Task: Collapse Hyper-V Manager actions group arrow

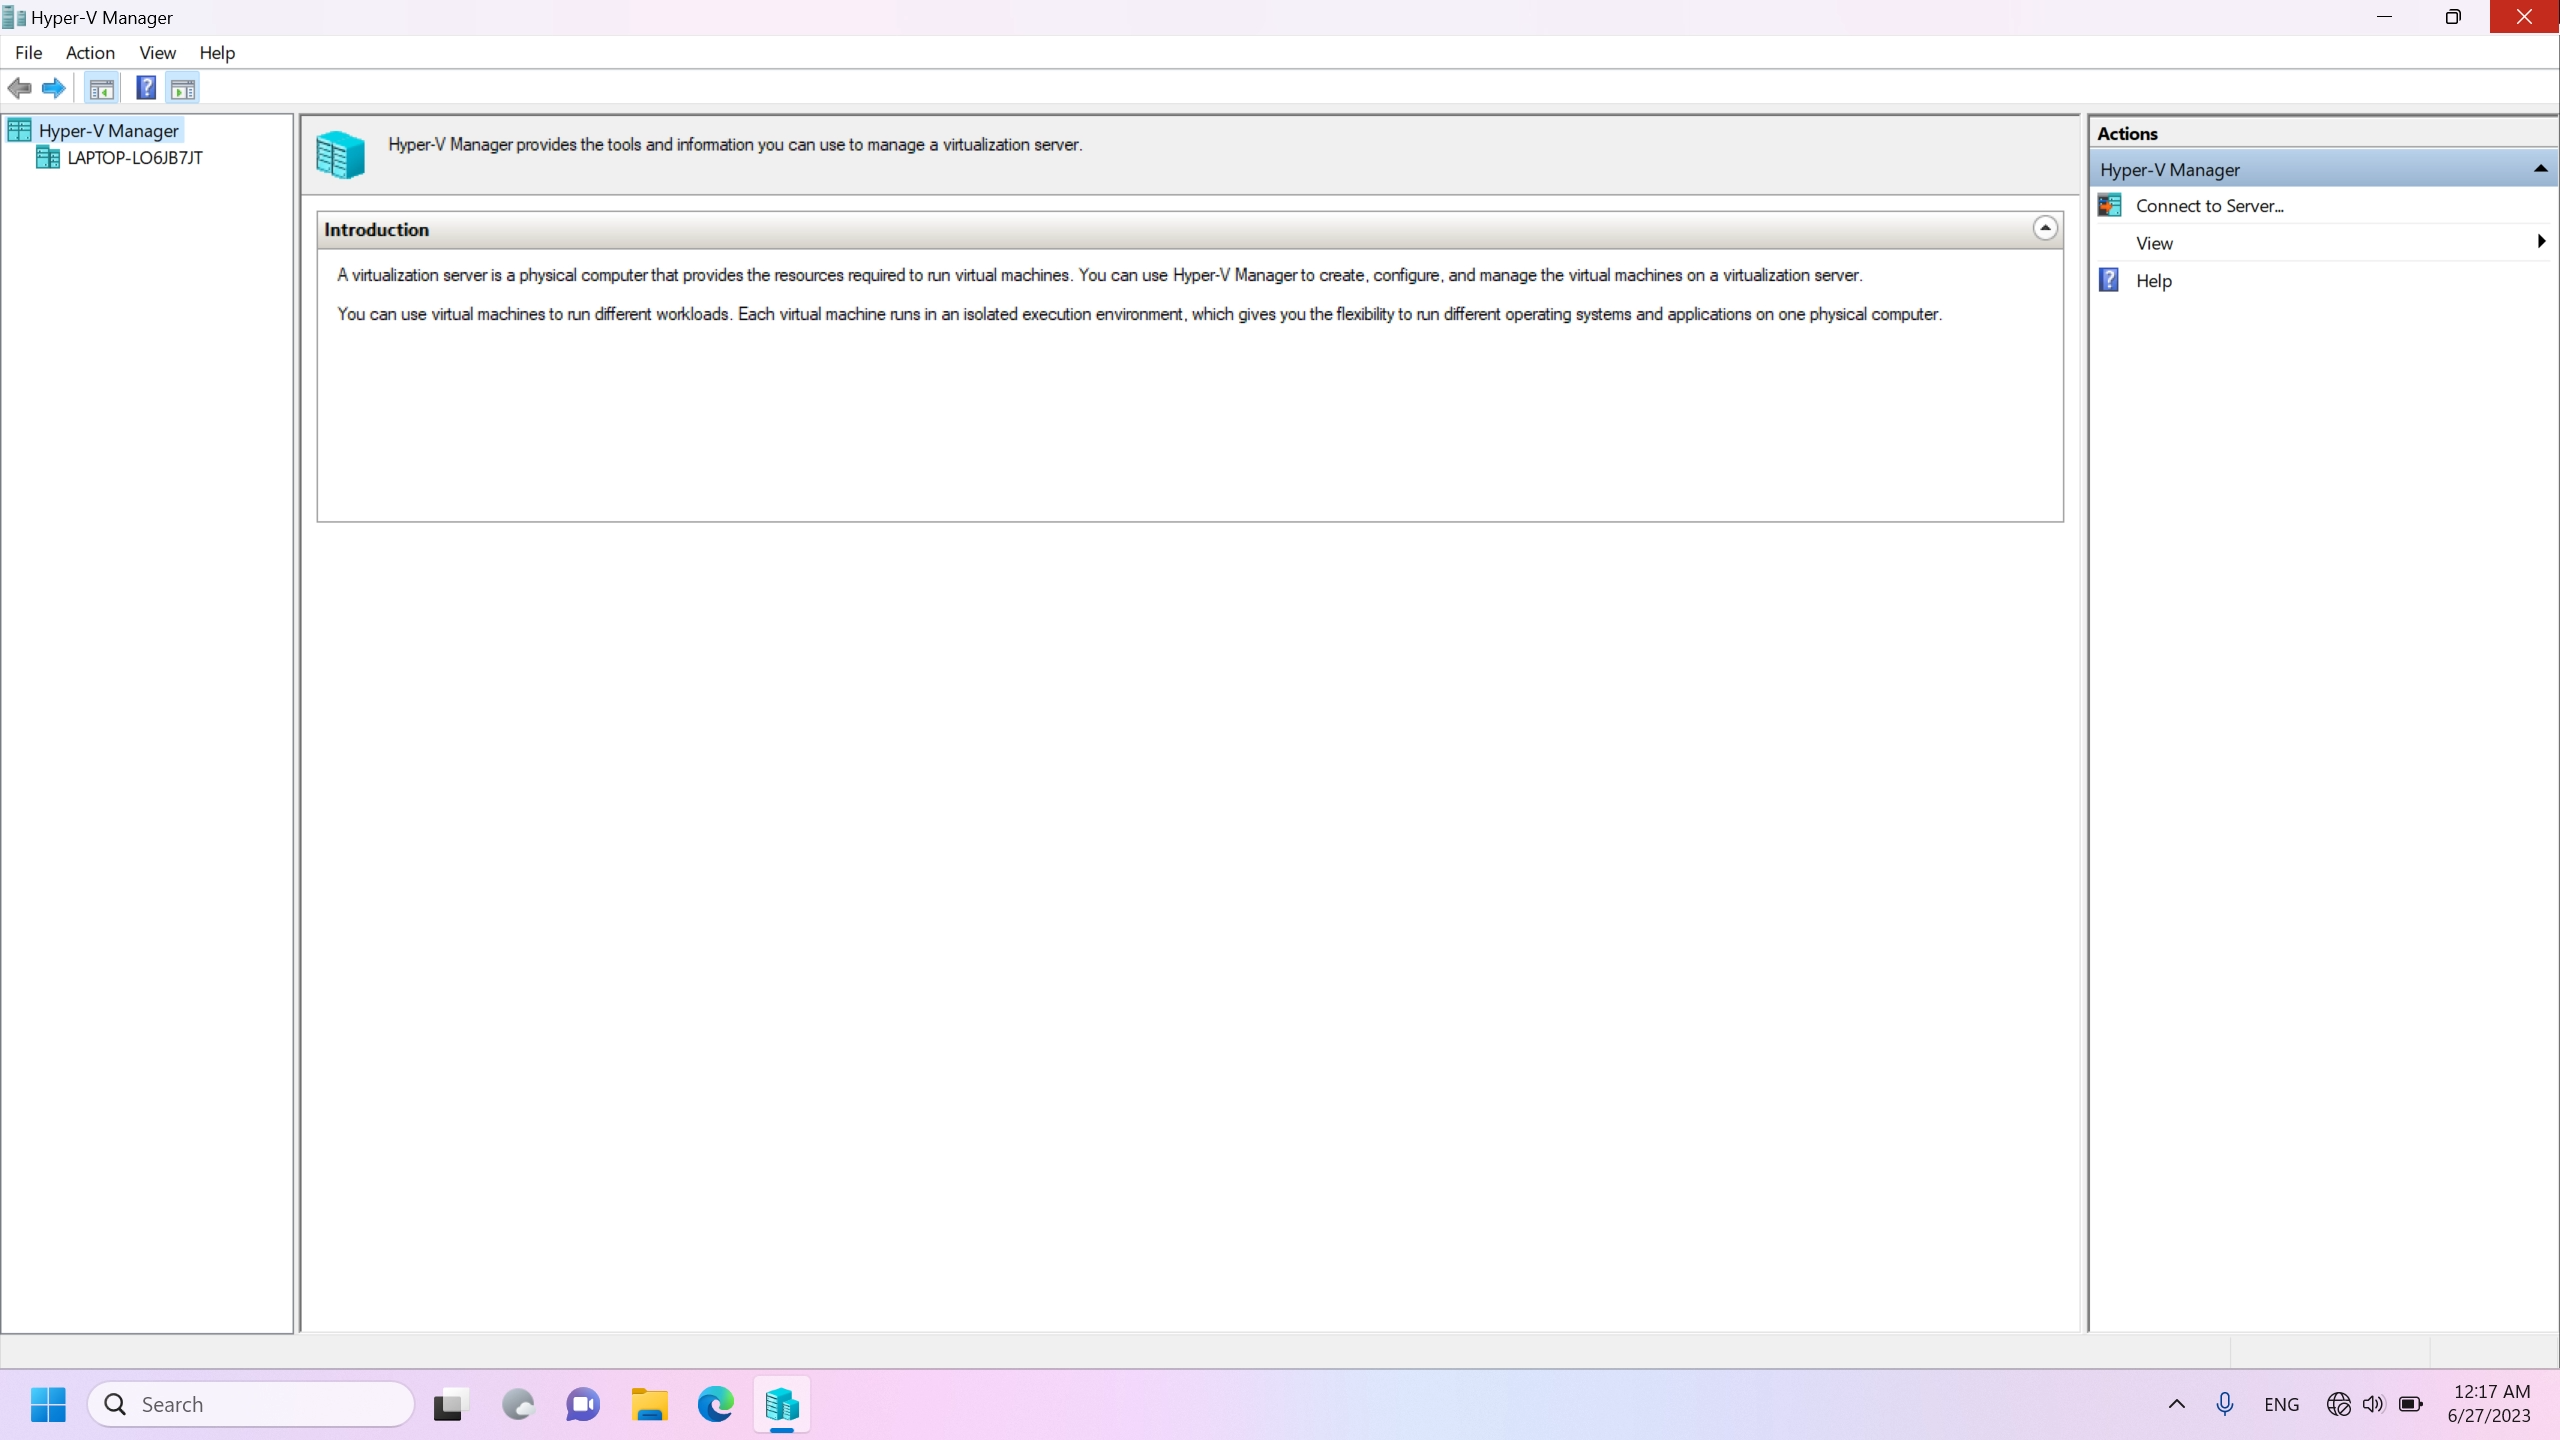Action: [2540, 169]
